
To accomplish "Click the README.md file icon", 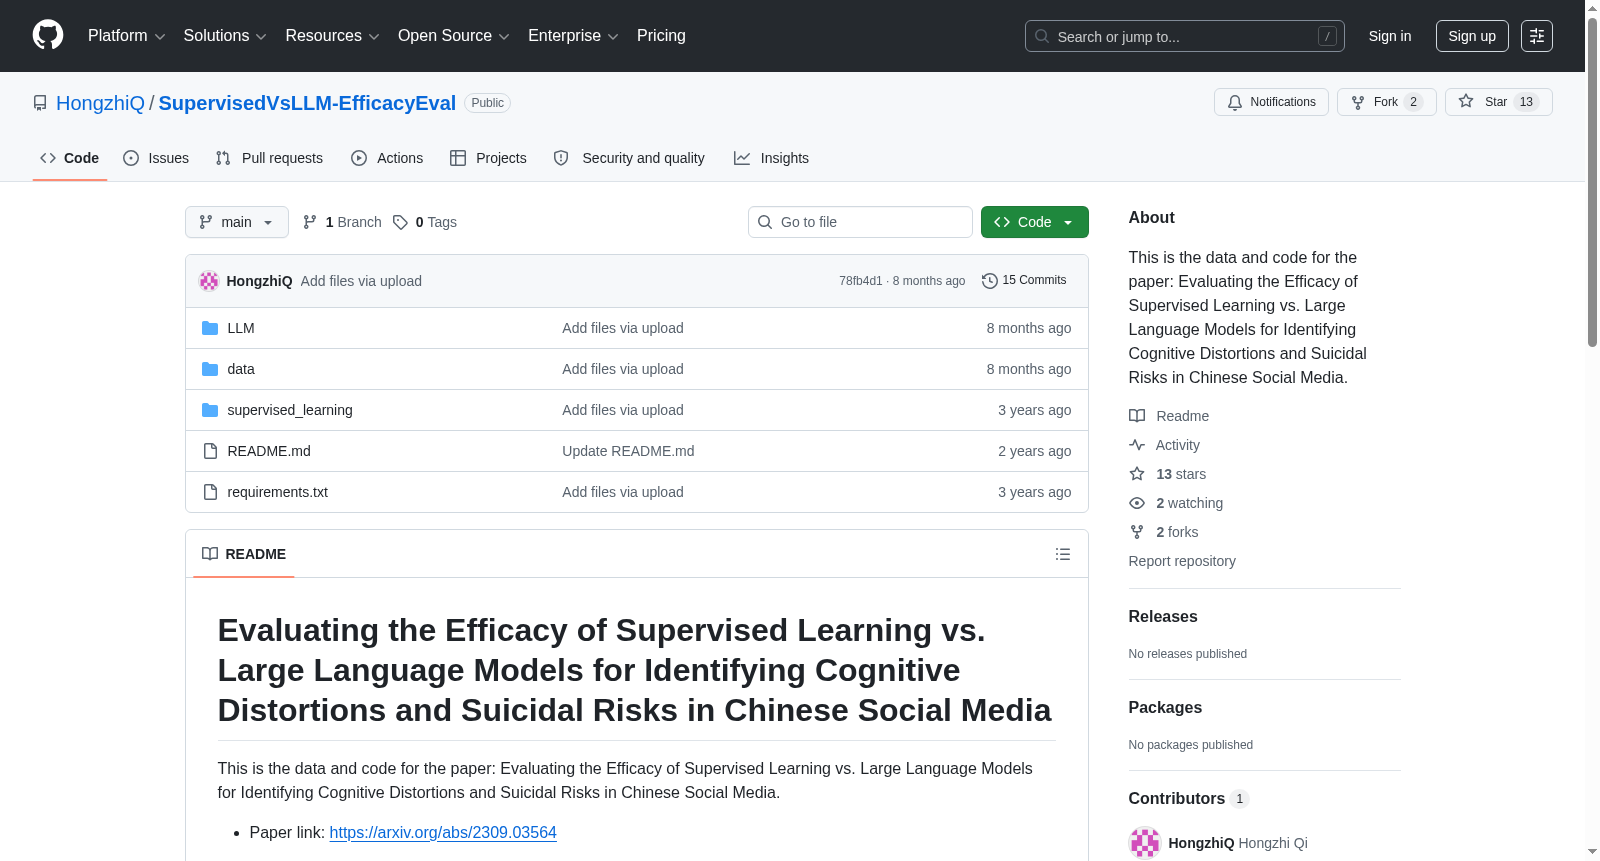I will (210, 451).
